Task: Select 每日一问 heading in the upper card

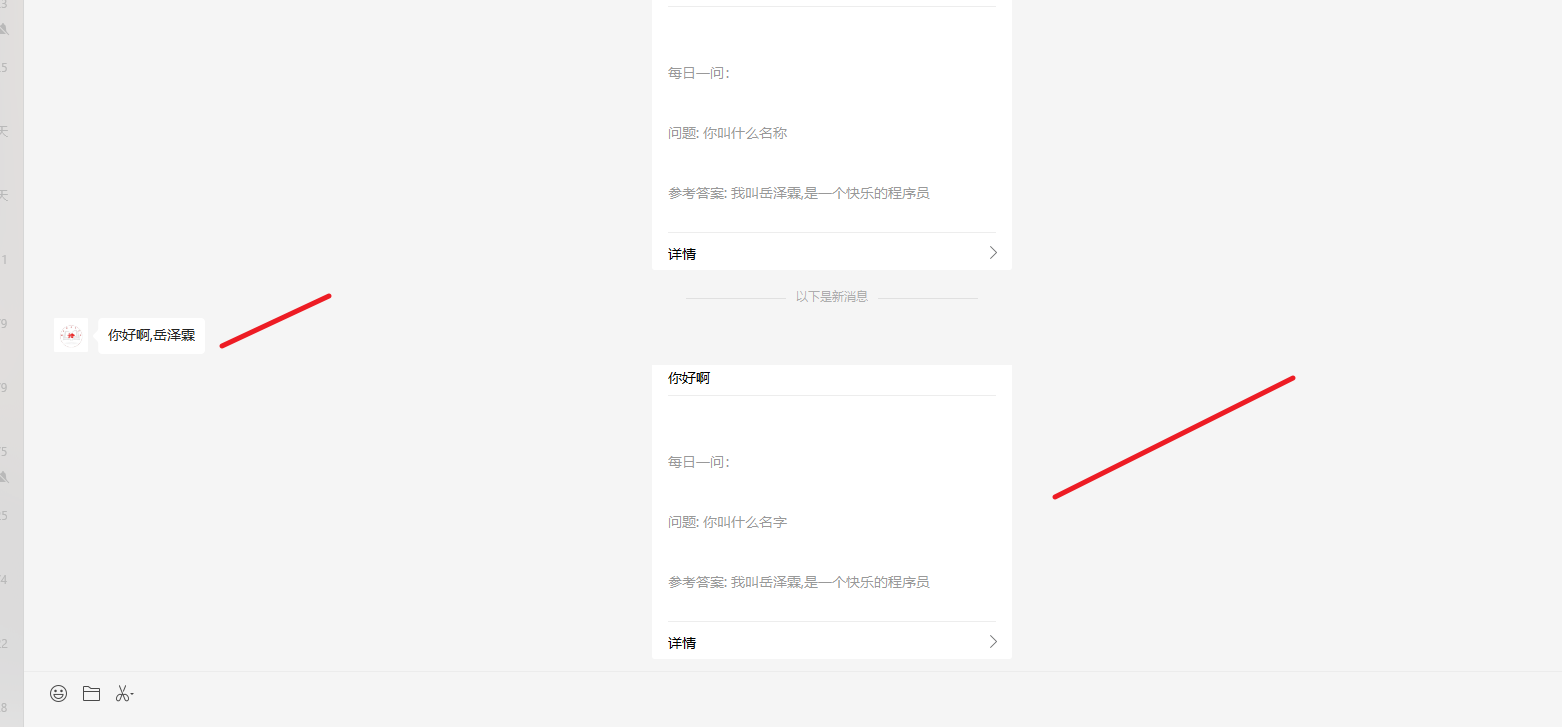Action: coord(699,73)
